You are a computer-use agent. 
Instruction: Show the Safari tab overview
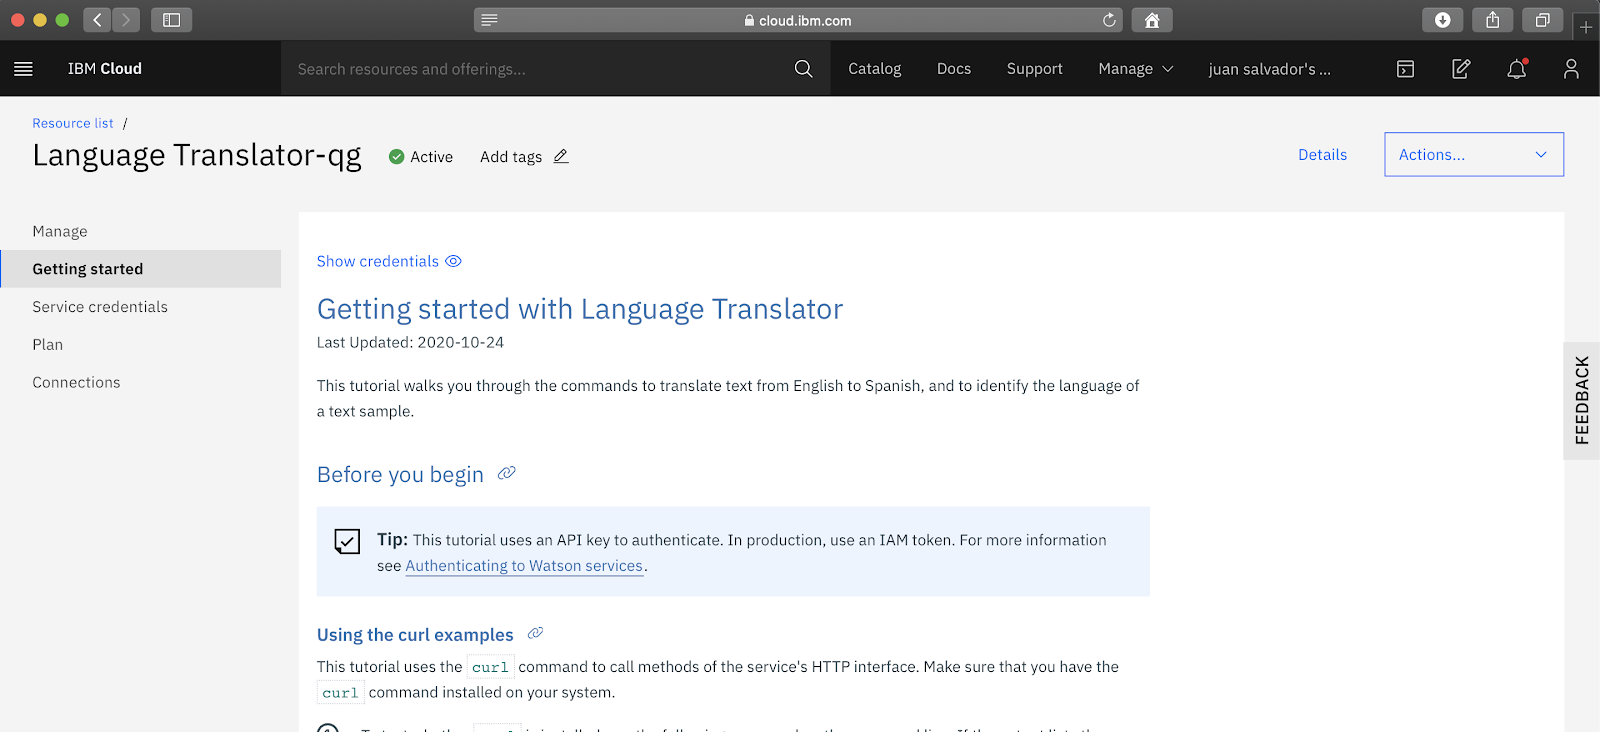[x=1542, y=20]
